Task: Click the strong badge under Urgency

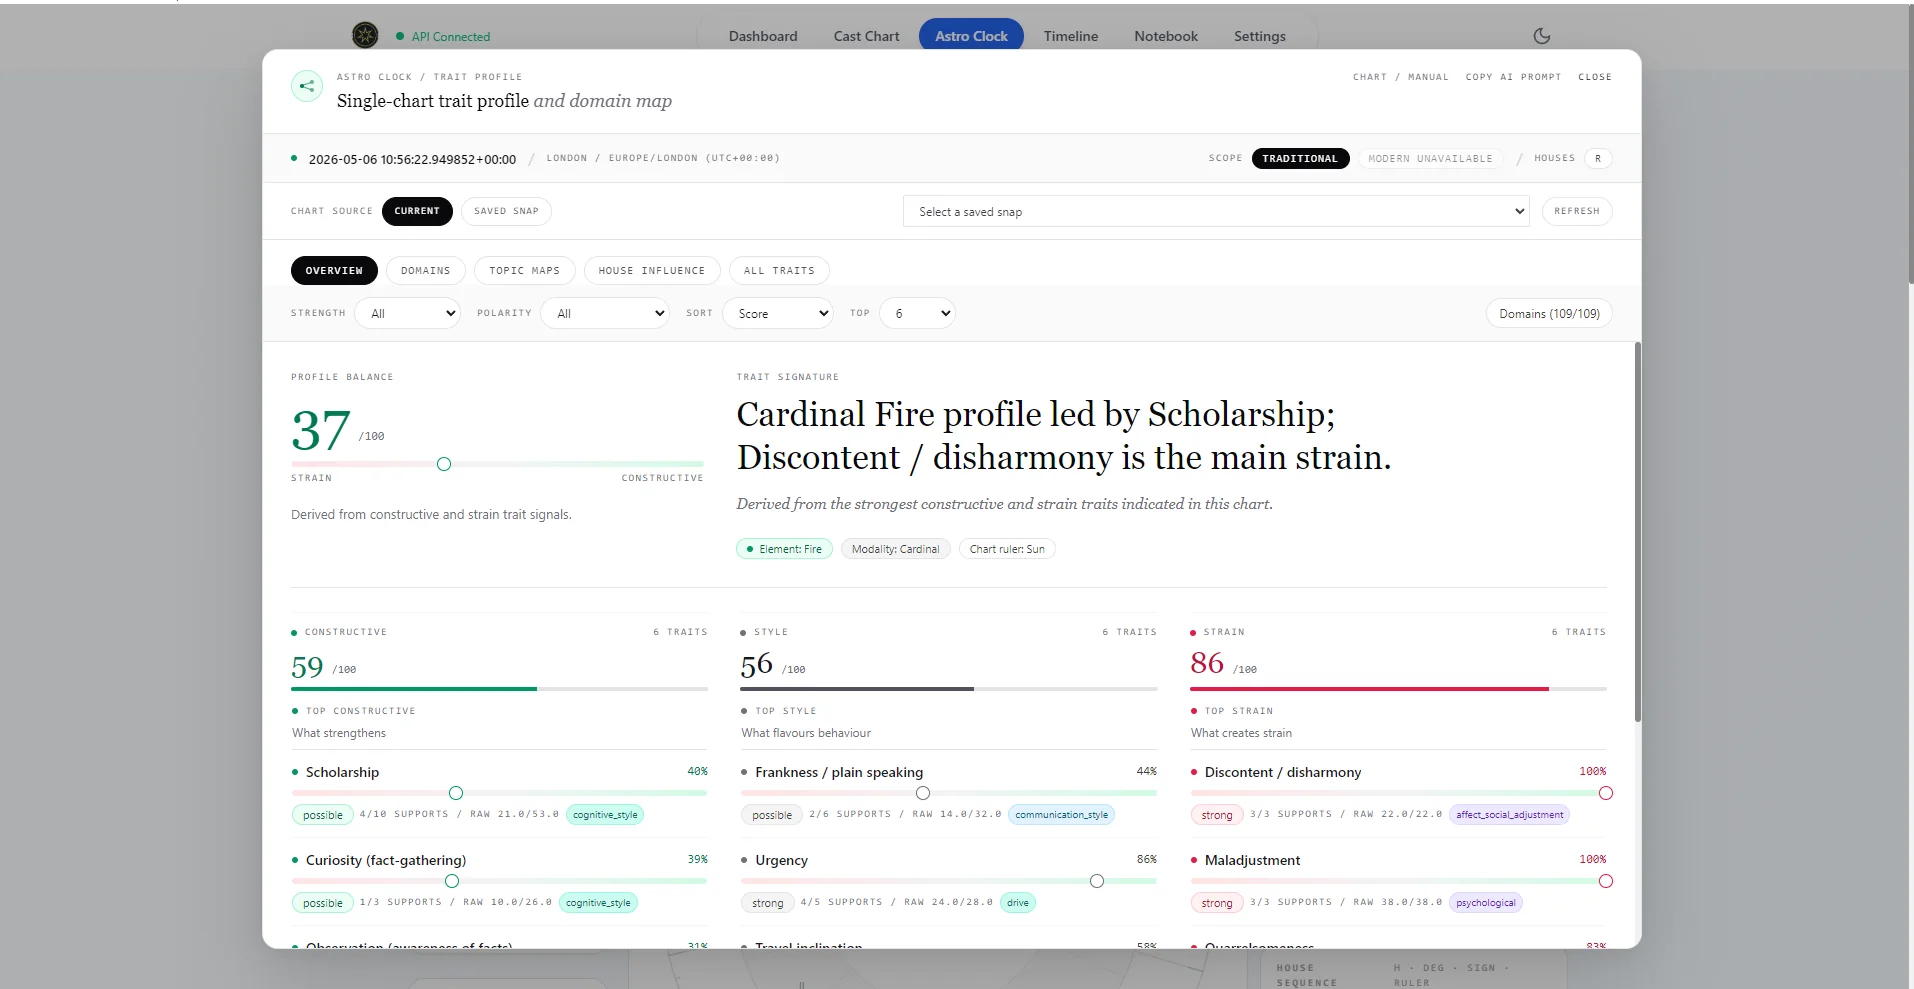Action: (x=768, y=903)
